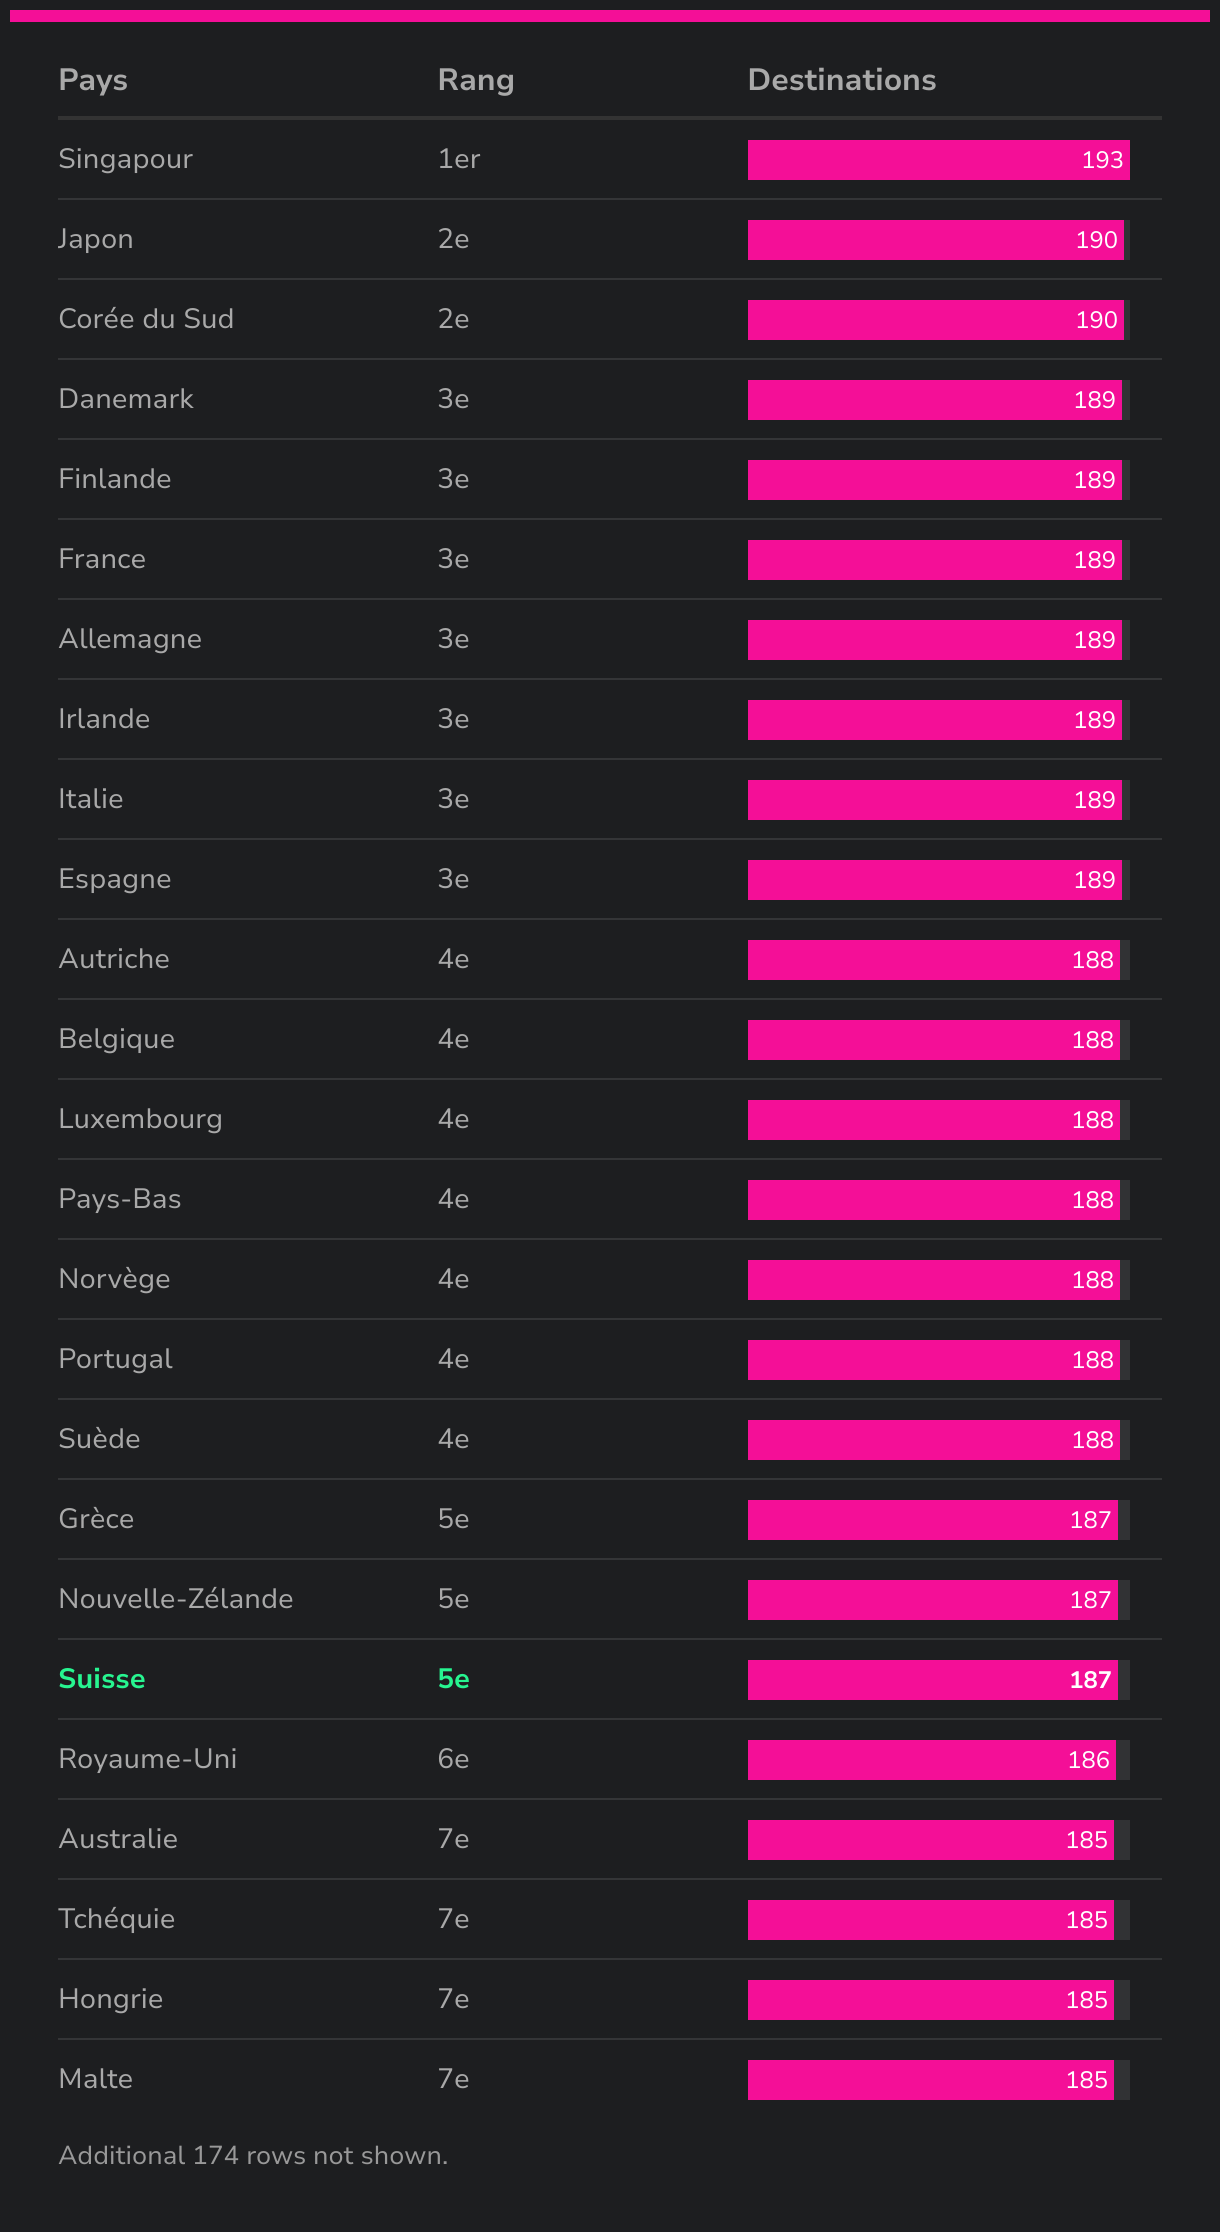This screenshot has width=1220, height=2232.
Task: Select the Singapour country name
Action: point(125,159)
